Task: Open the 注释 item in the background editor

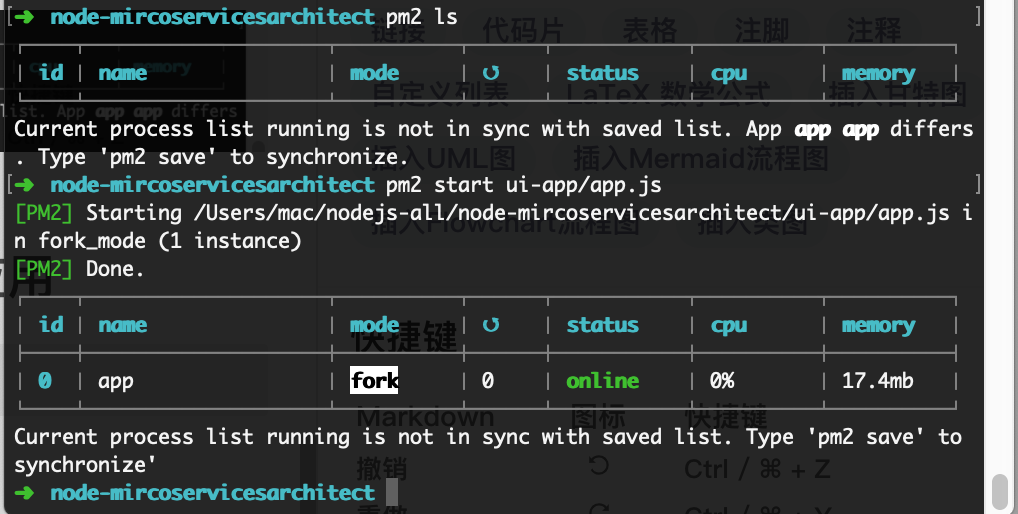Action: pos(873,31)
